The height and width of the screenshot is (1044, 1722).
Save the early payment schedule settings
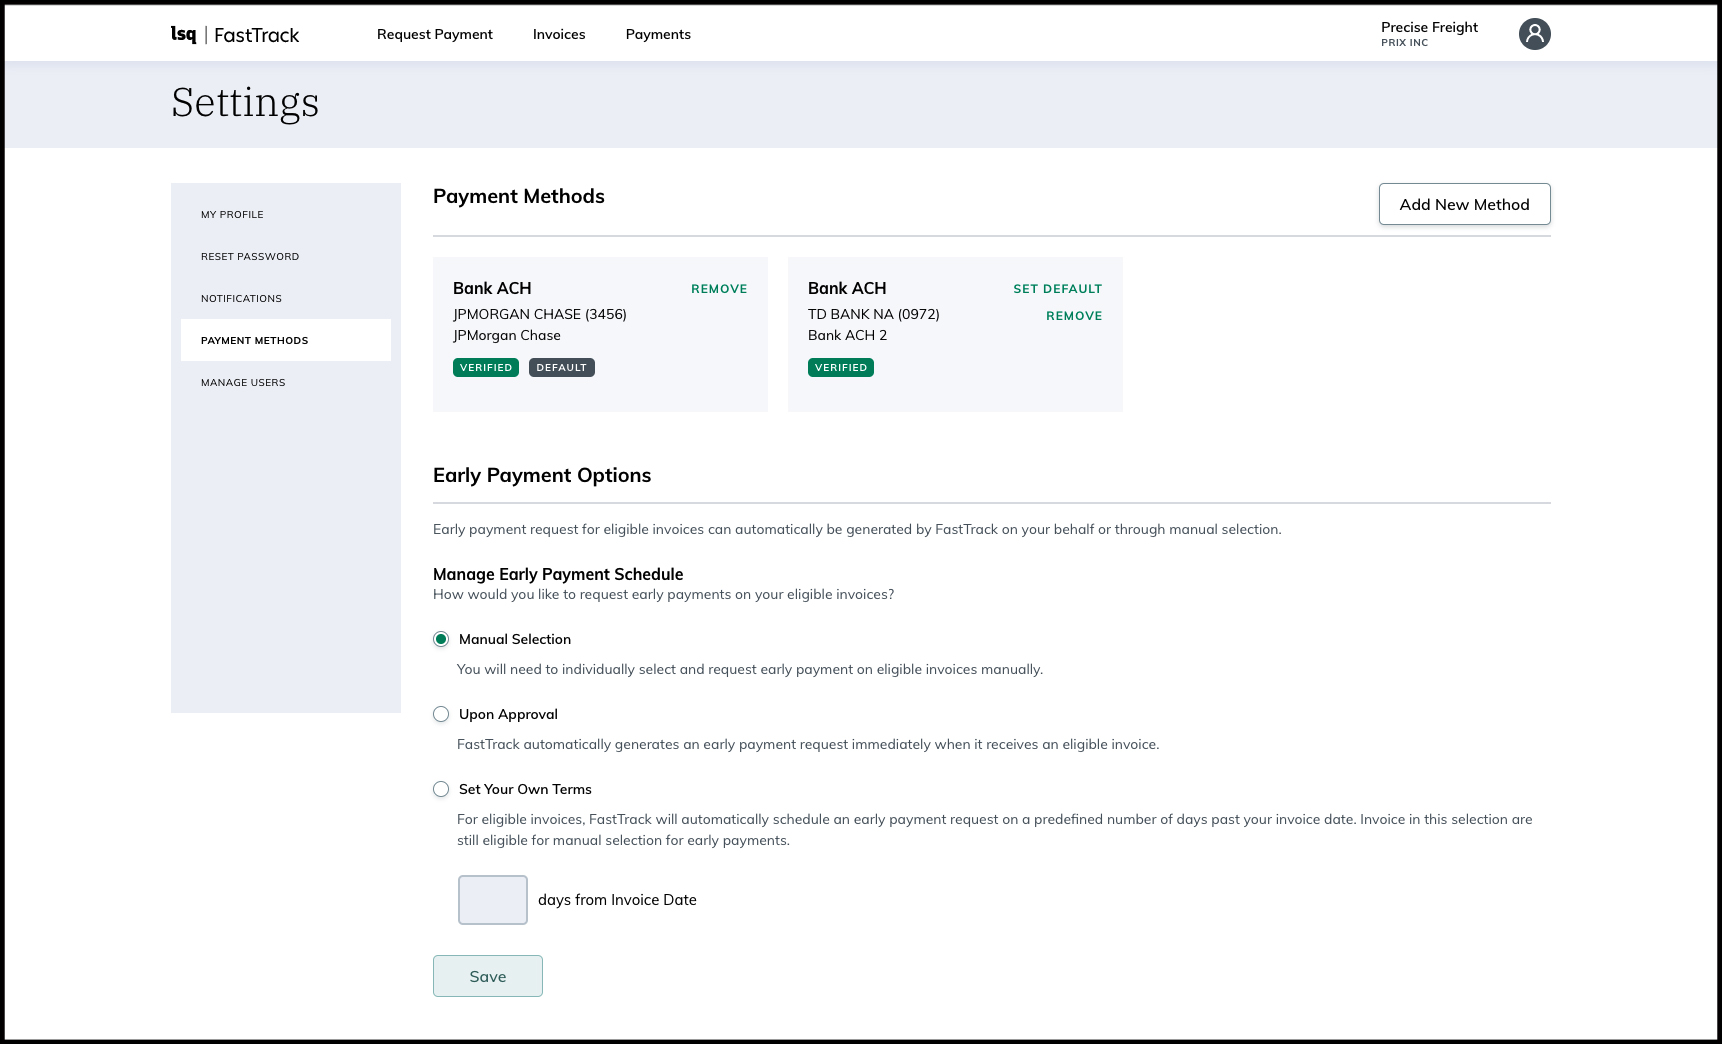487,976
